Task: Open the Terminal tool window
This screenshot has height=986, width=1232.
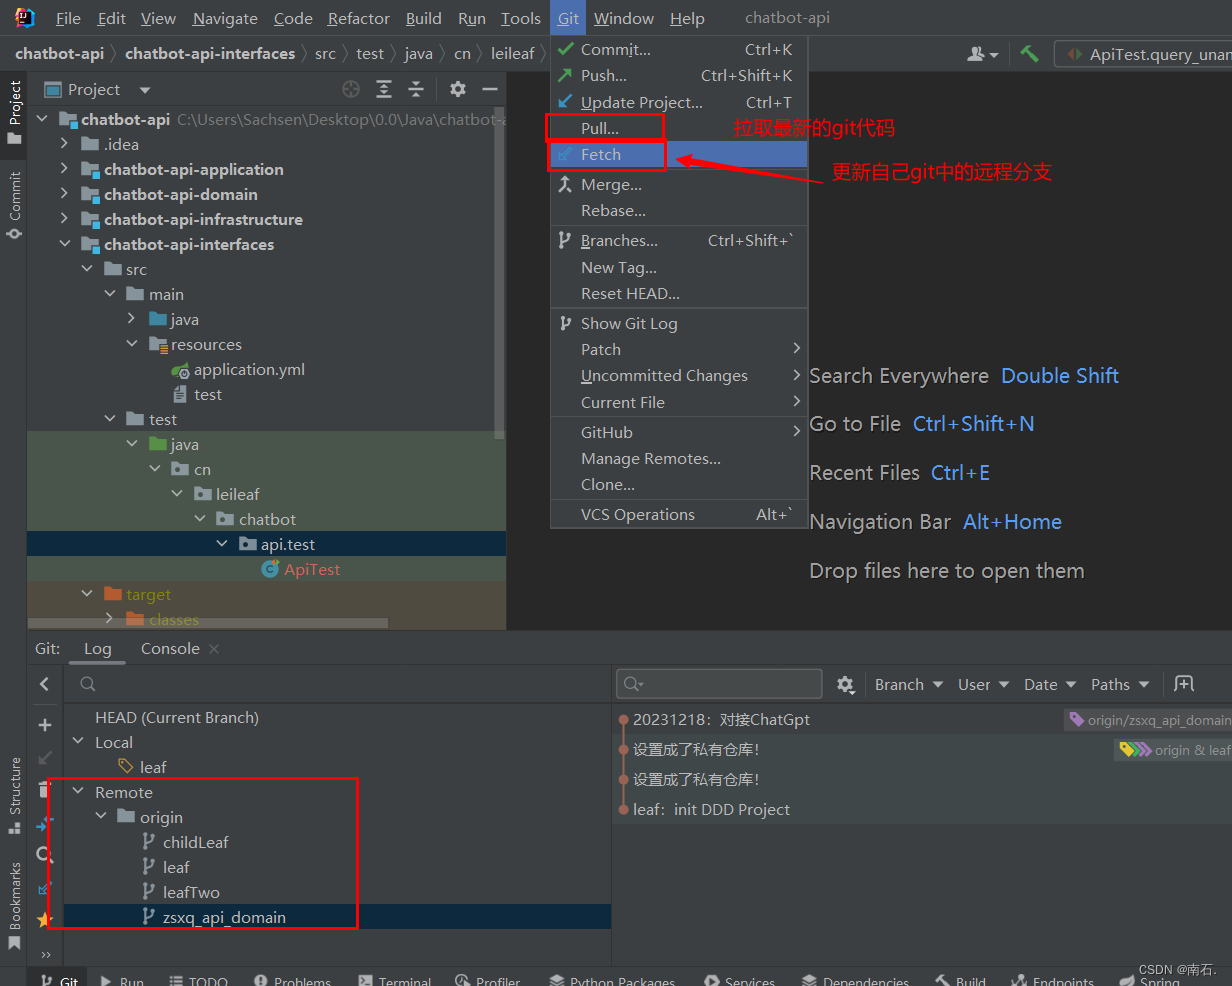Action: point(395,981)
